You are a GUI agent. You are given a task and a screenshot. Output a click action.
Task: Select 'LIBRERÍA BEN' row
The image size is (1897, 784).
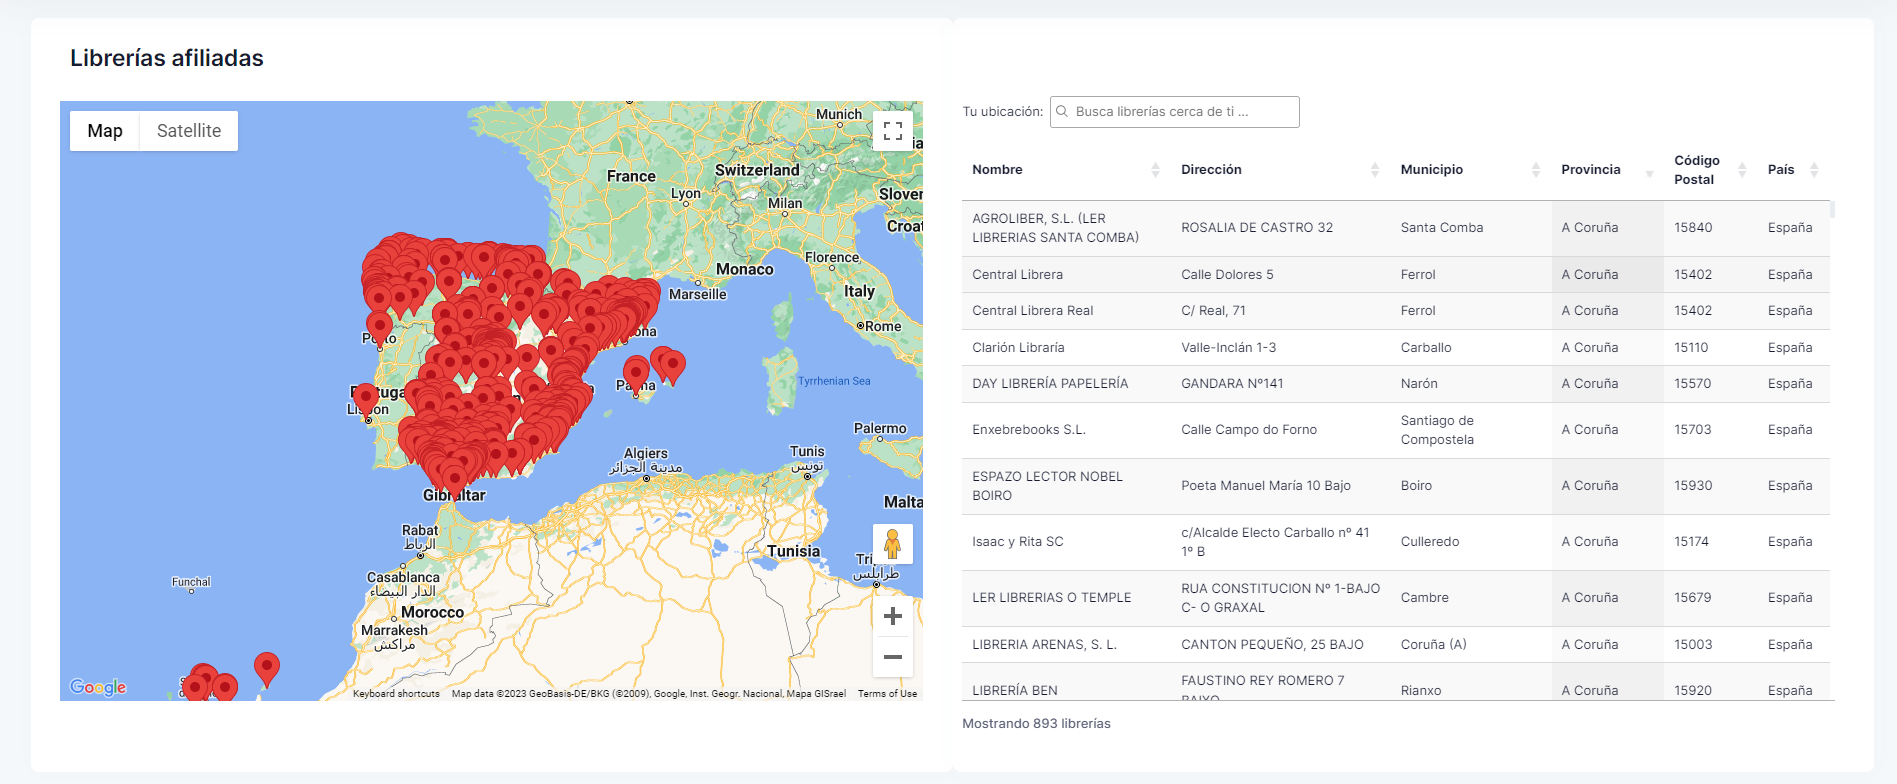click(1396, 684)
